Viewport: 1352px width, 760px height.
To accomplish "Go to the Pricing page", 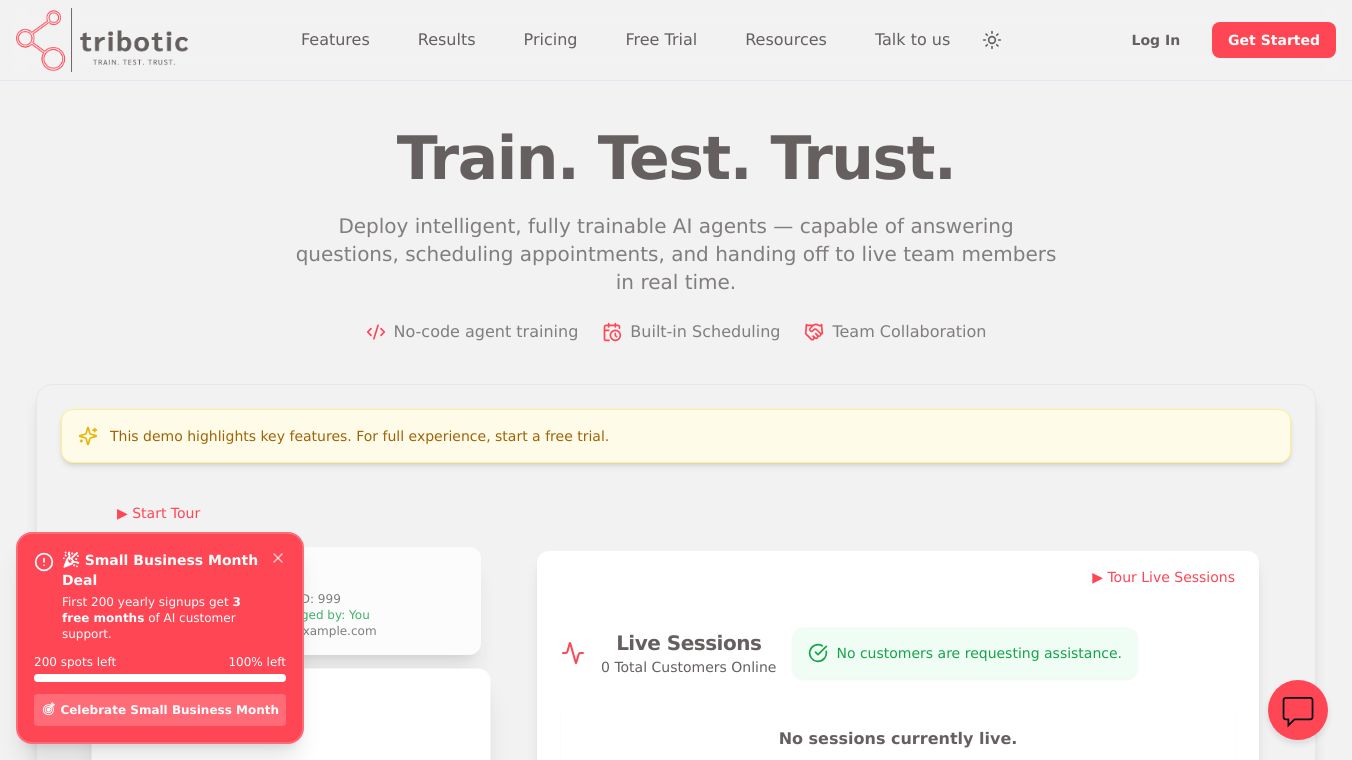I will pyautogui.click(x=550, y=40).
